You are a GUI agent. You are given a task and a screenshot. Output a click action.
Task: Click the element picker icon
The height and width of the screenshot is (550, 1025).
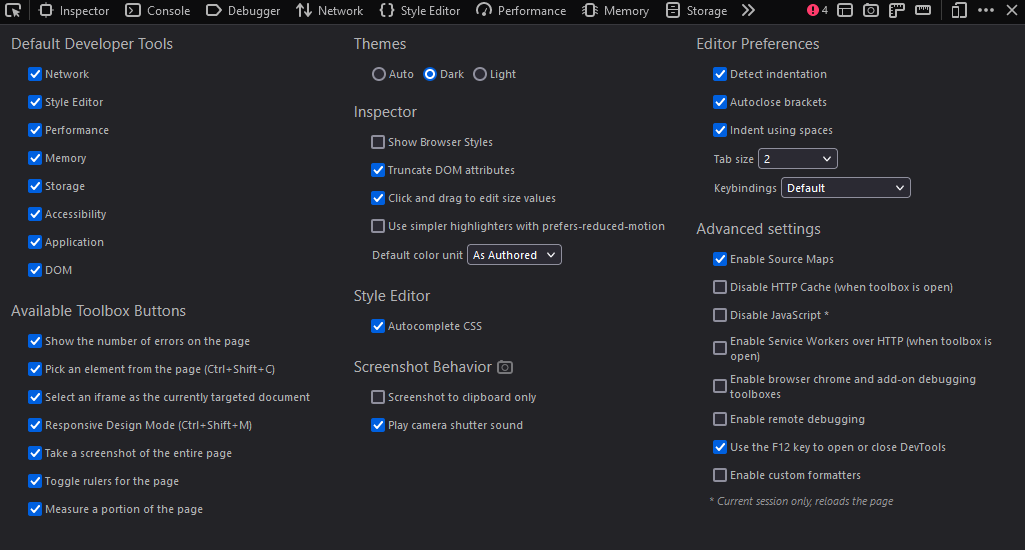tap(13, 11)
